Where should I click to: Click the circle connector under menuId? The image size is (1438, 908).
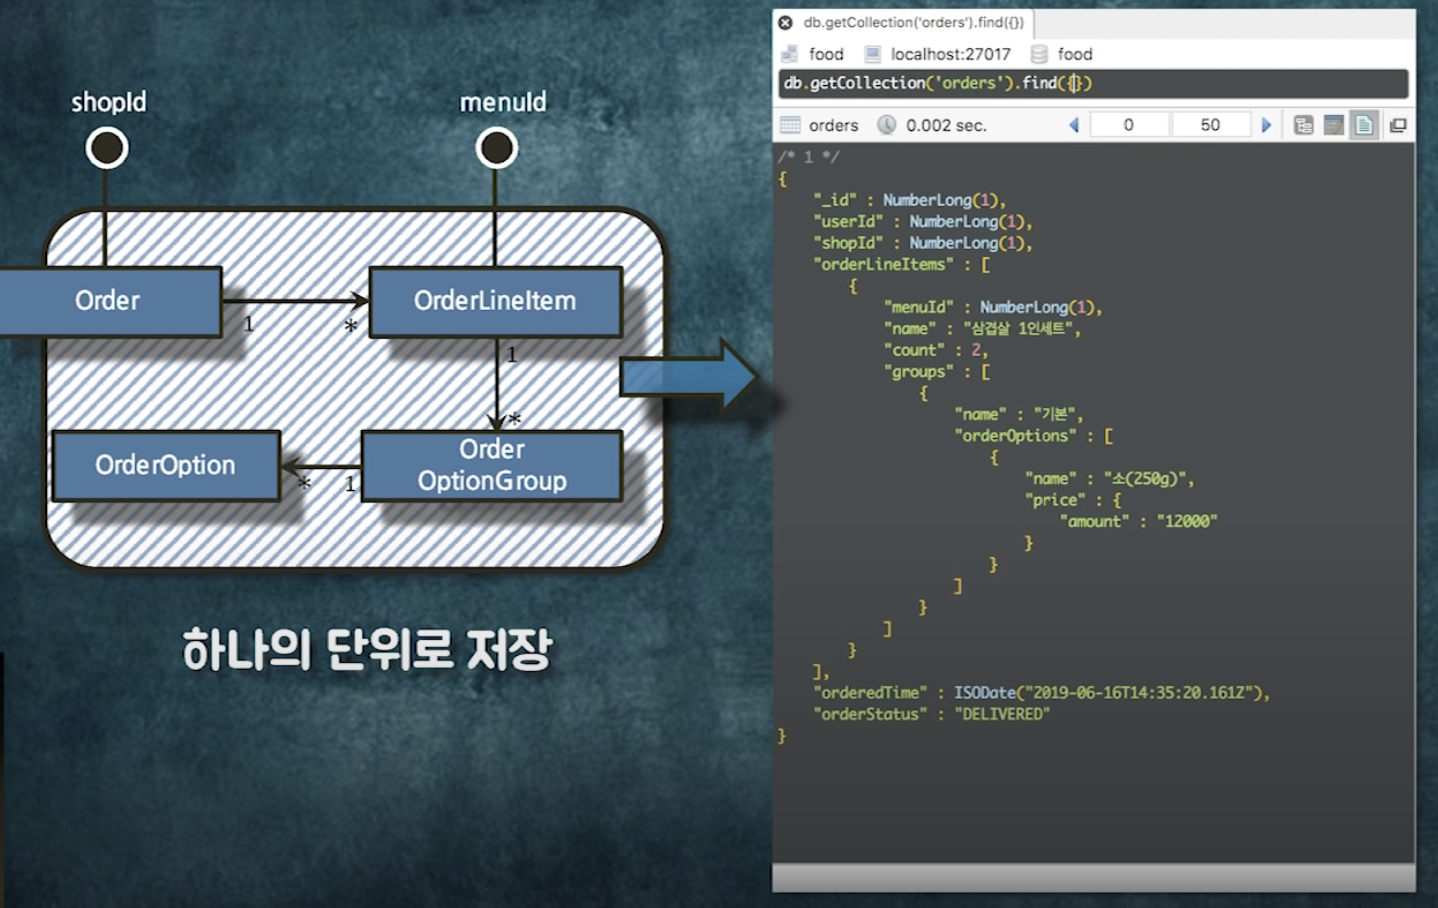click(496, 148)
